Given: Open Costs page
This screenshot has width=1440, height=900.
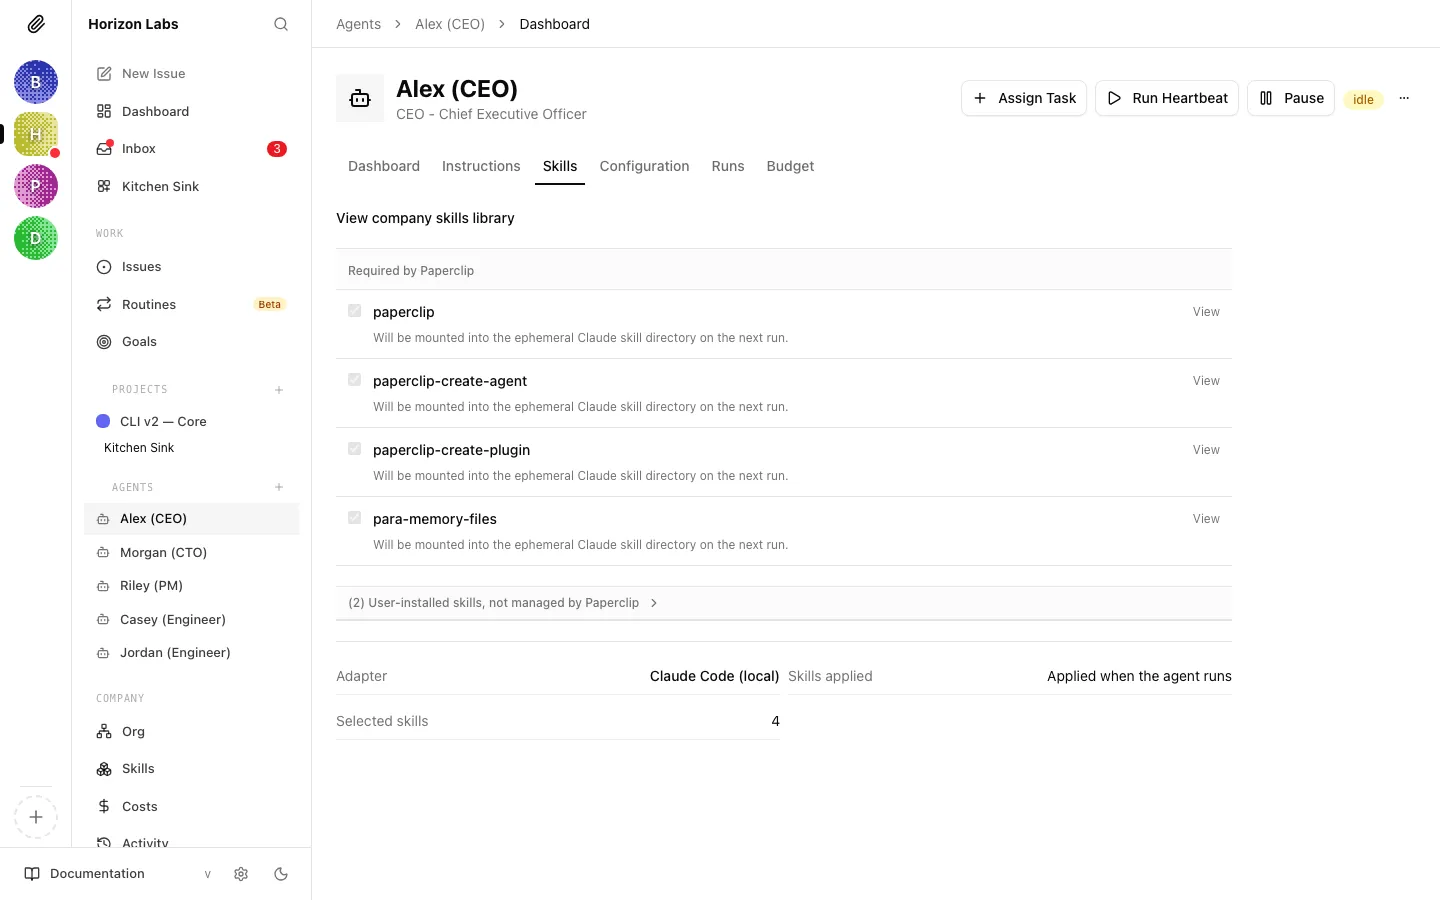Looking at the screenshot, I should coord(192,807).
